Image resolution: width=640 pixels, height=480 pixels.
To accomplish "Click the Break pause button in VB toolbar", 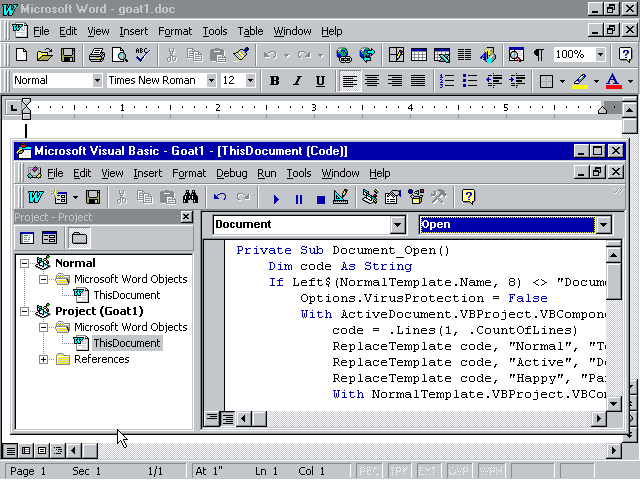I will 299,199.
